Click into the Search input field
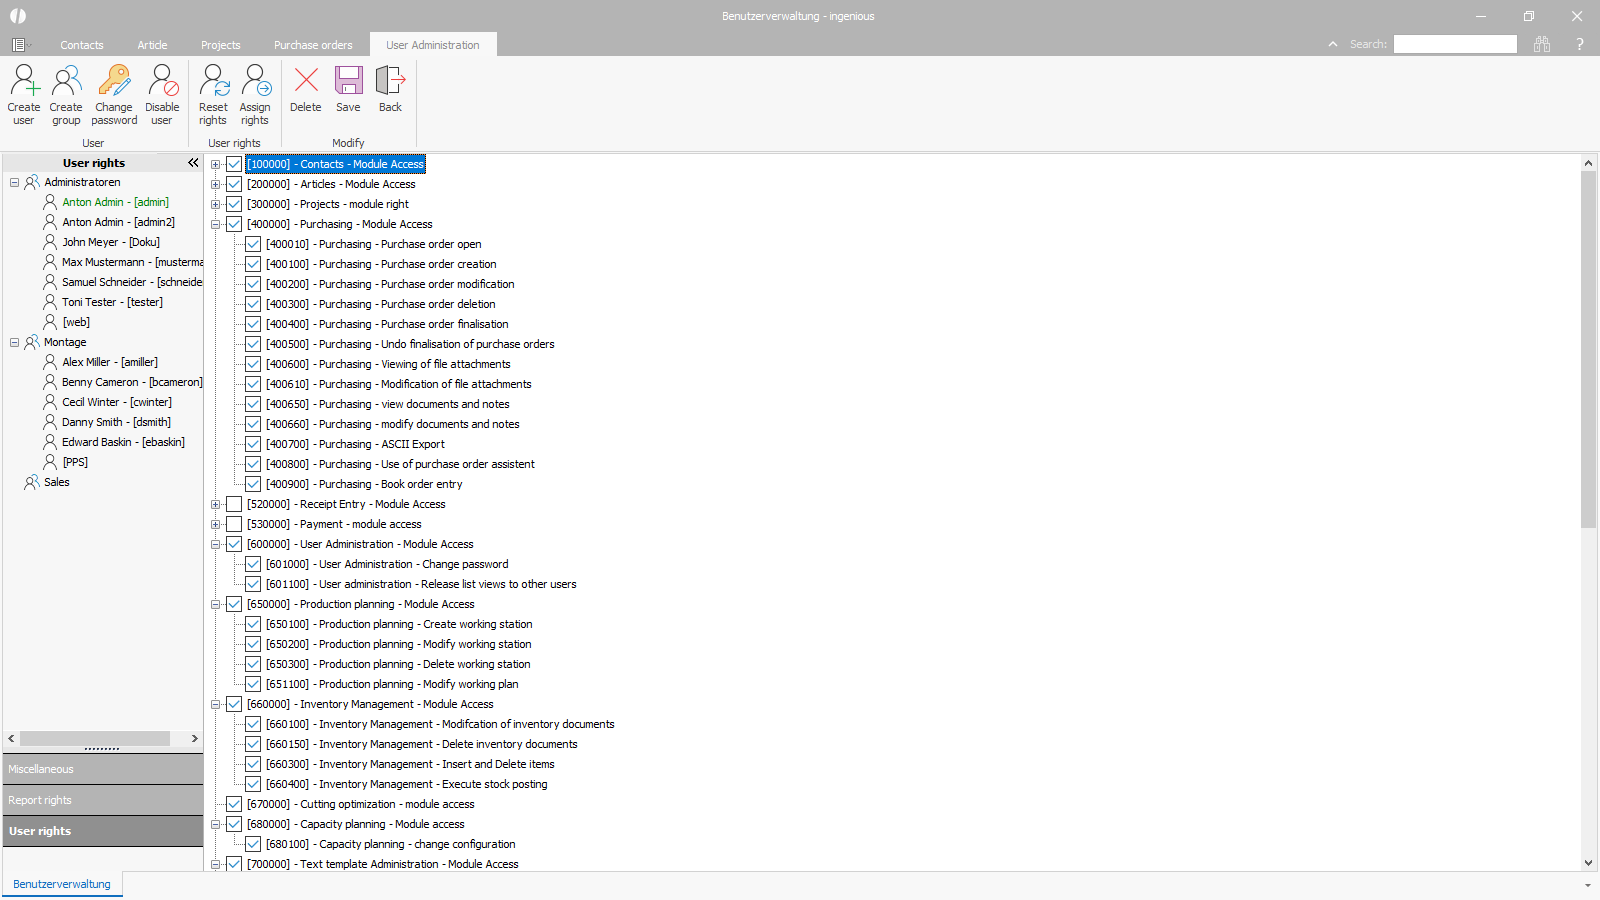This screenshot has width=1600, height=900. [x=1455, y=44]
